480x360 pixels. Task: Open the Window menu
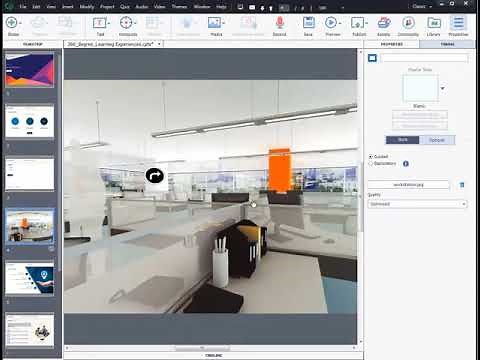(x=202, y=6)
